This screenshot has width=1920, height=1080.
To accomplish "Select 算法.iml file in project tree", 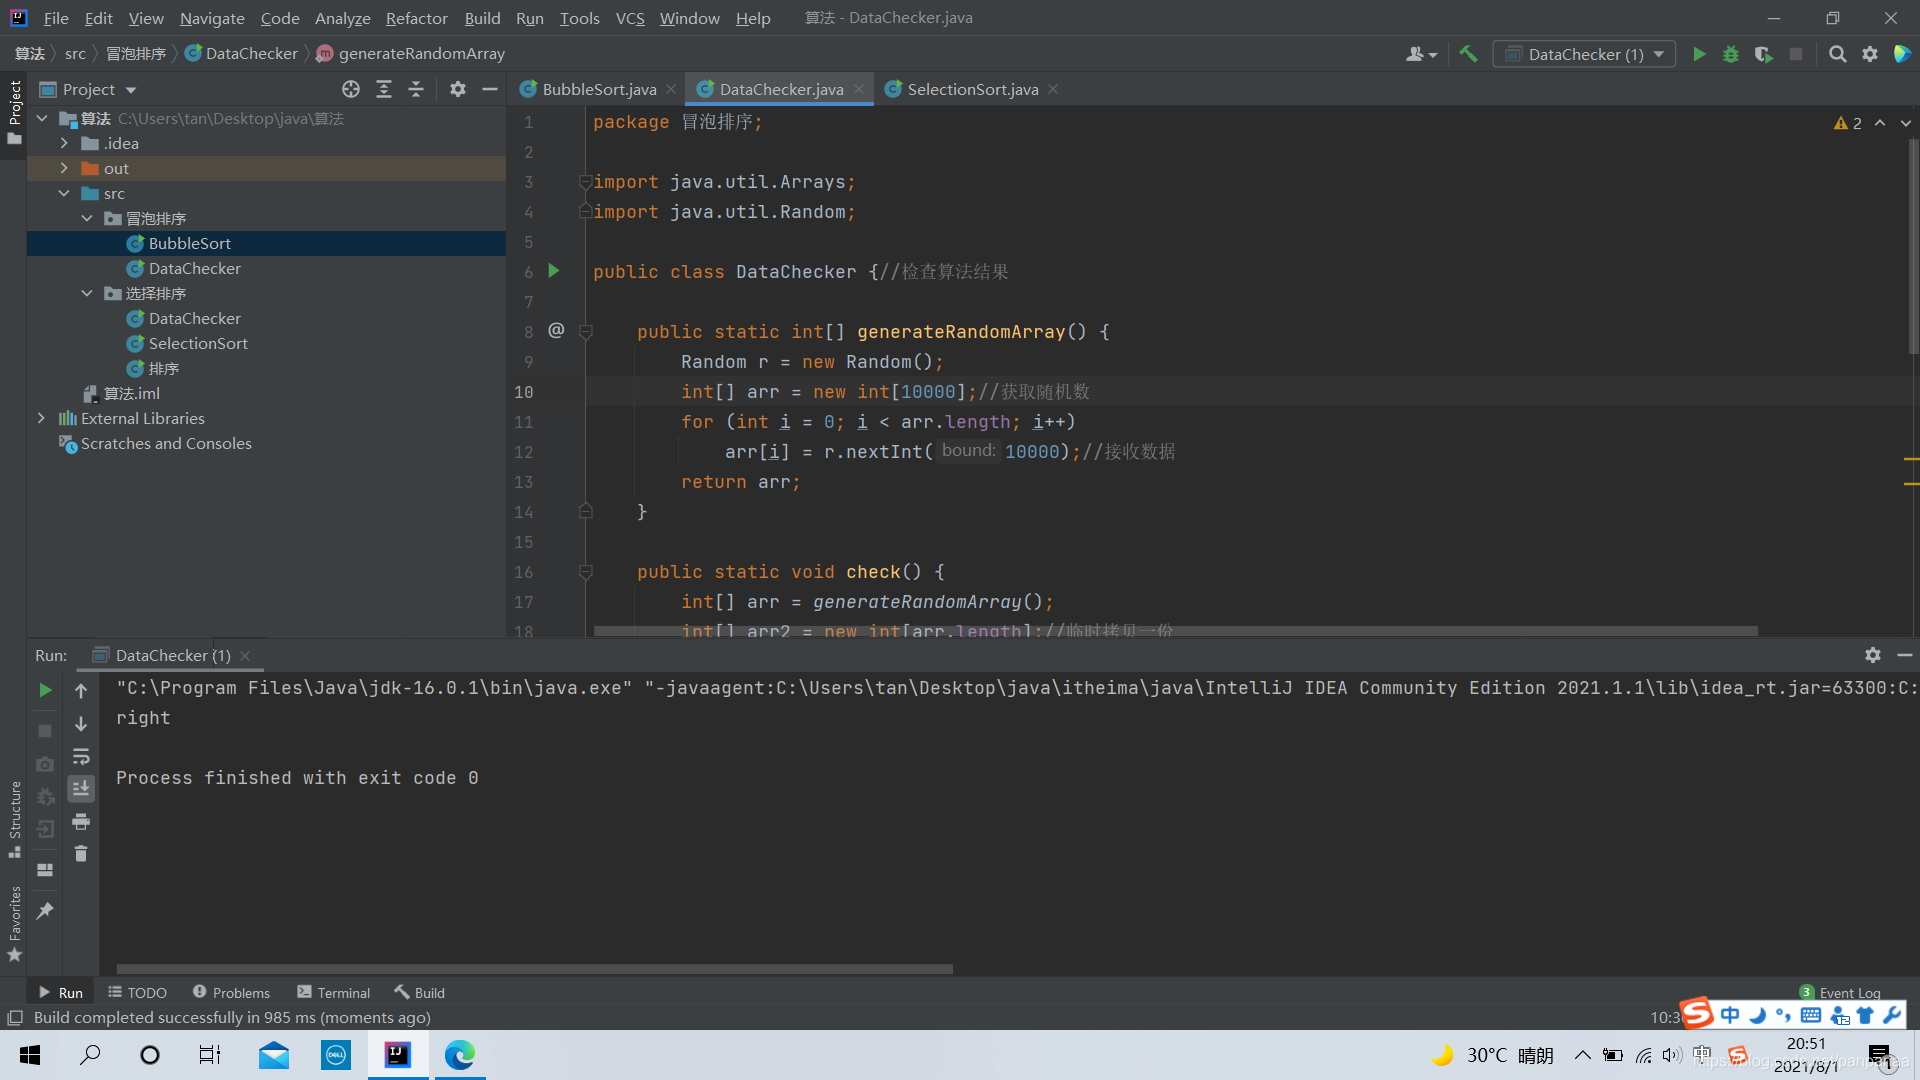I will click(121, 393).
